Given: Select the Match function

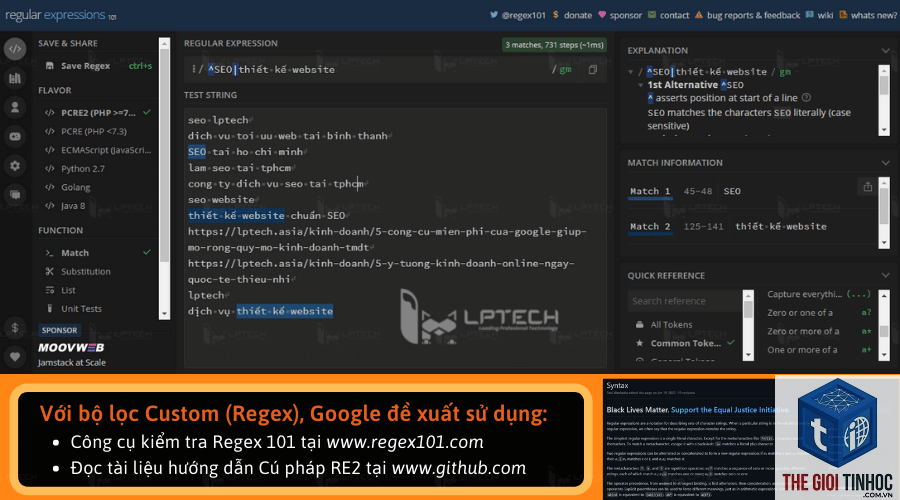Looking at the screenshot, I should [x=98, y=253].
